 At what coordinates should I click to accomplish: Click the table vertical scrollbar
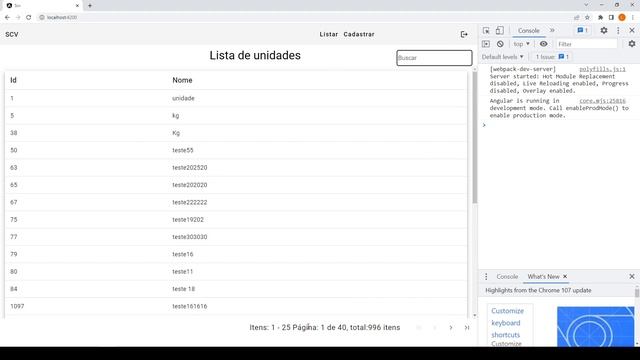coord(474,139)
